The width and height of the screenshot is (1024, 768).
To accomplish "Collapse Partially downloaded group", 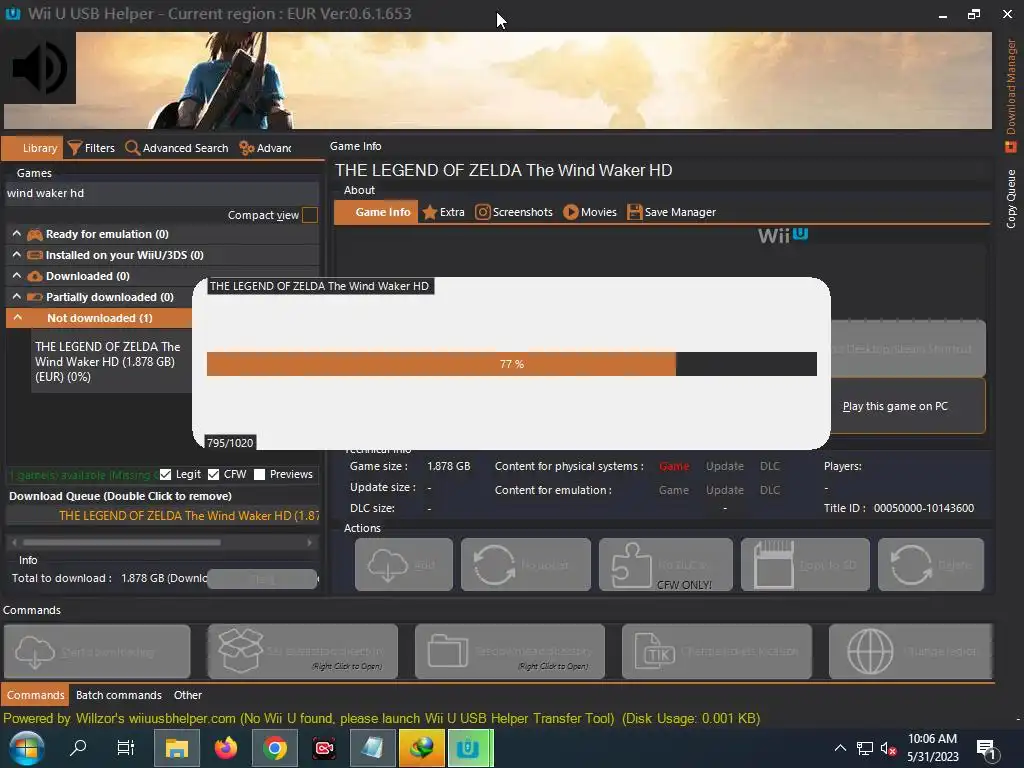I will [17, 296].
